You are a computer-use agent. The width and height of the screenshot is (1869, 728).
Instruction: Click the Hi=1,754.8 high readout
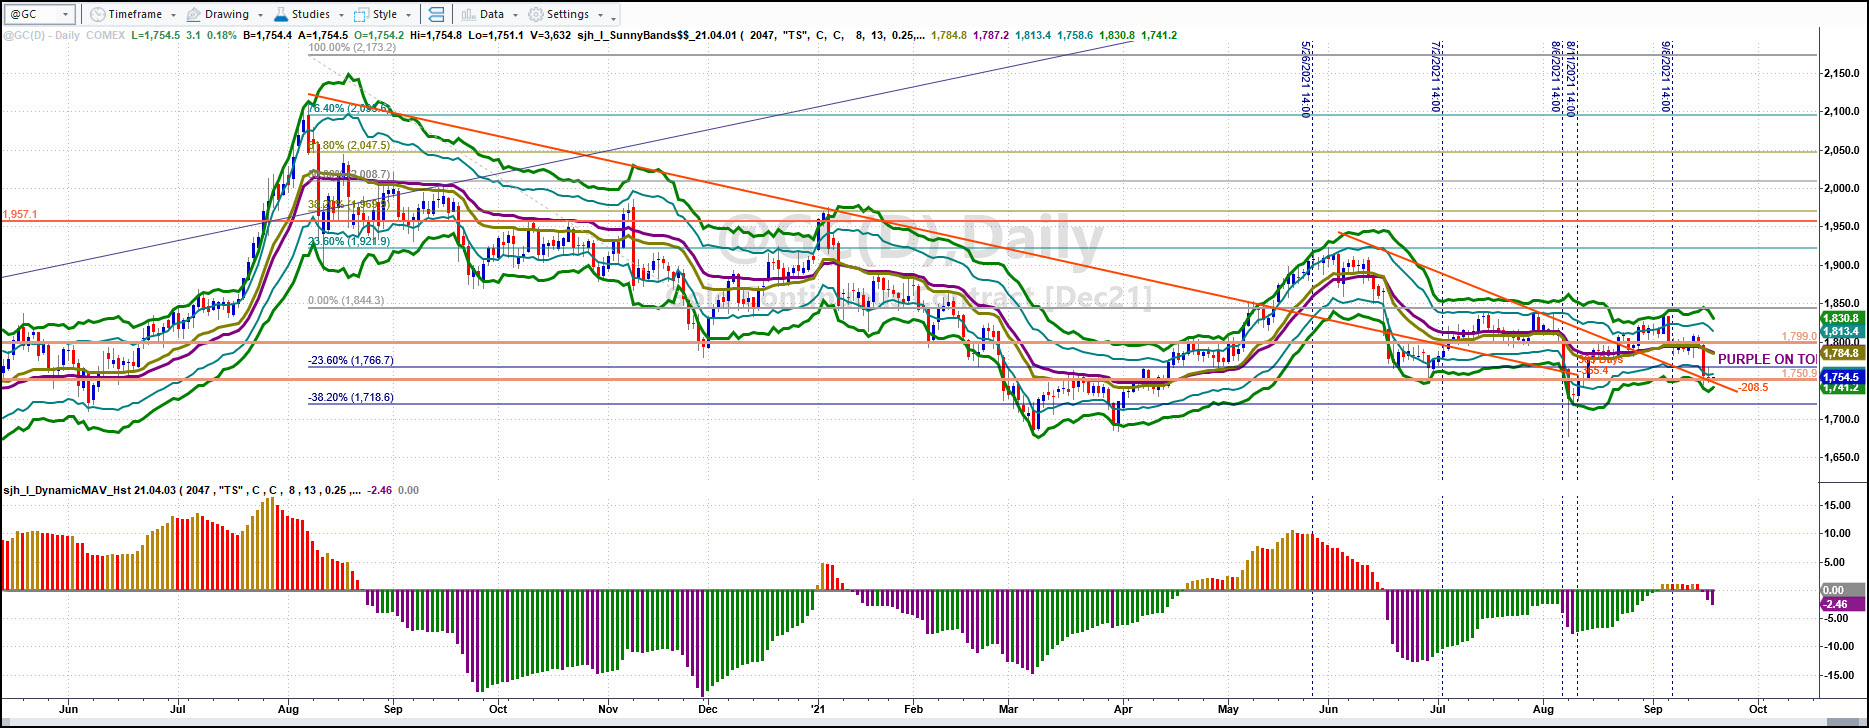436,35
